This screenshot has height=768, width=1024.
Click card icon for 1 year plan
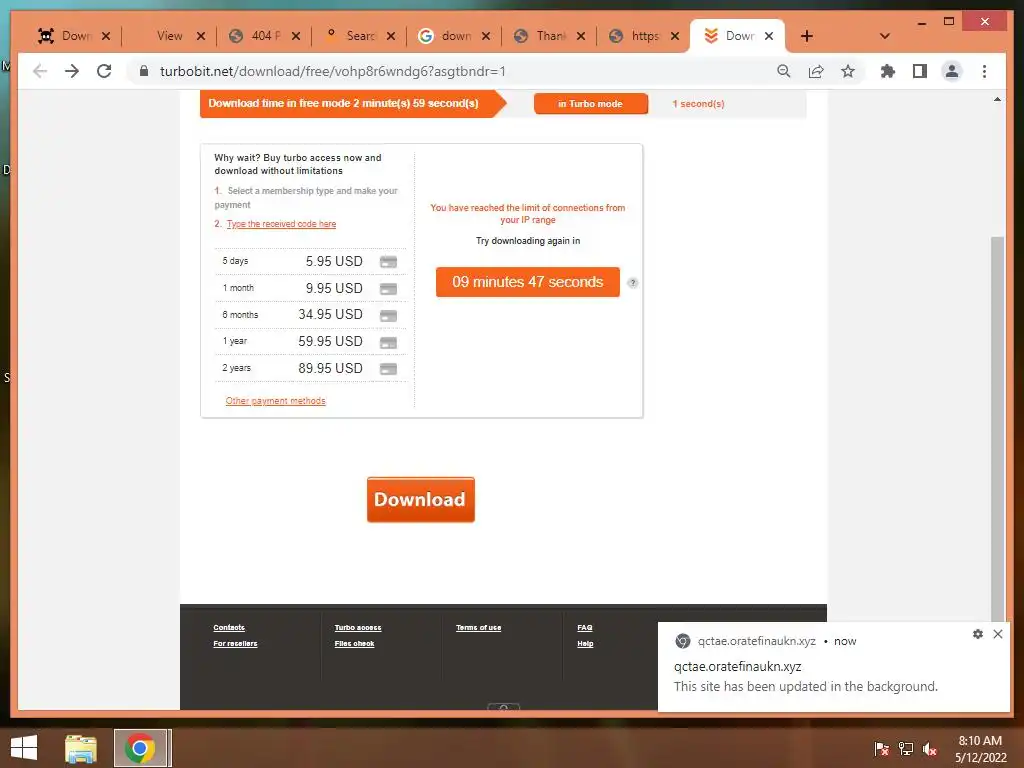(389, 342)
